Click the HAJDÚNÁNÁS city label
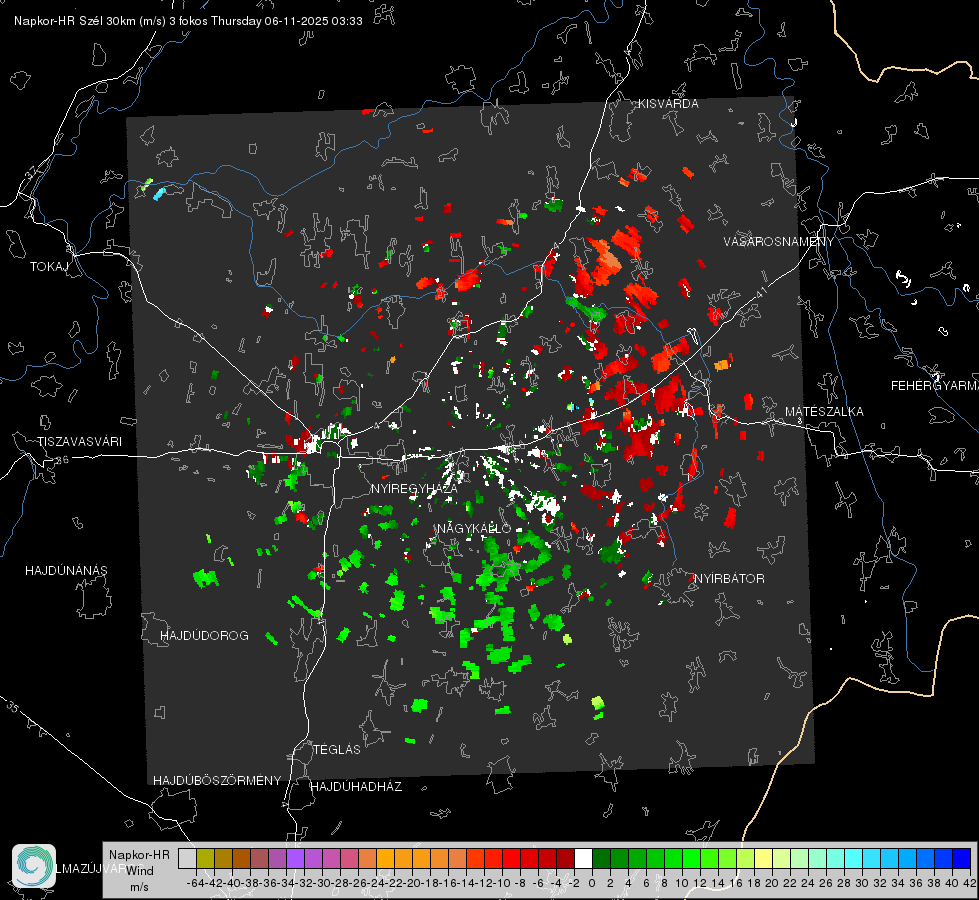This screenshot has height=900, width=979. pos(66,571)
